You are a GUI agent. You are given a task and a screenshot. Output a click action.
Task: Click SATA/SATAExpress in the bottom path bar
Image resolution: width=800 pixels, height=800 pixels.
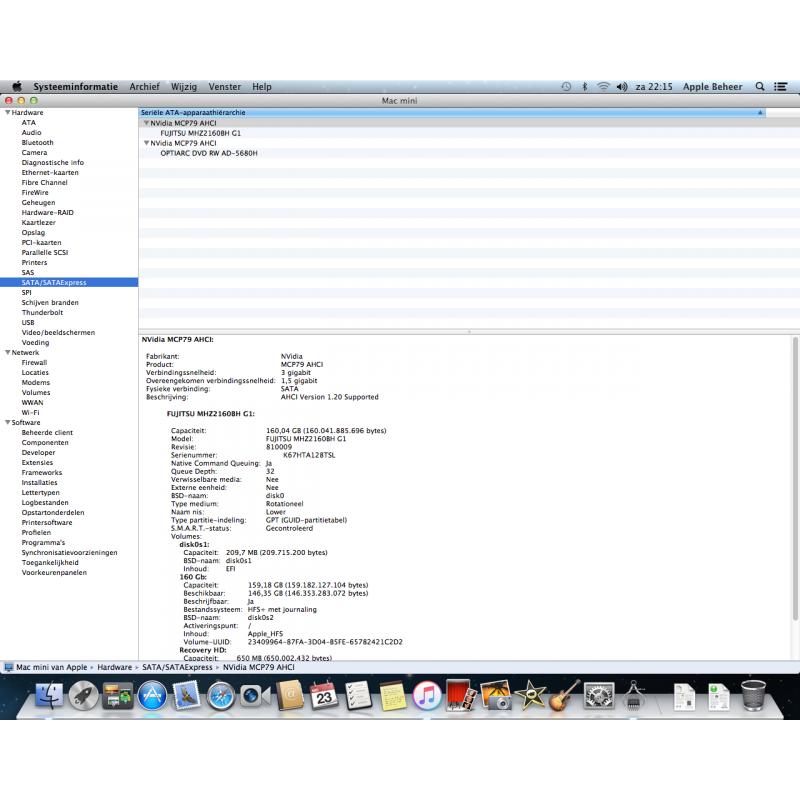177,667
